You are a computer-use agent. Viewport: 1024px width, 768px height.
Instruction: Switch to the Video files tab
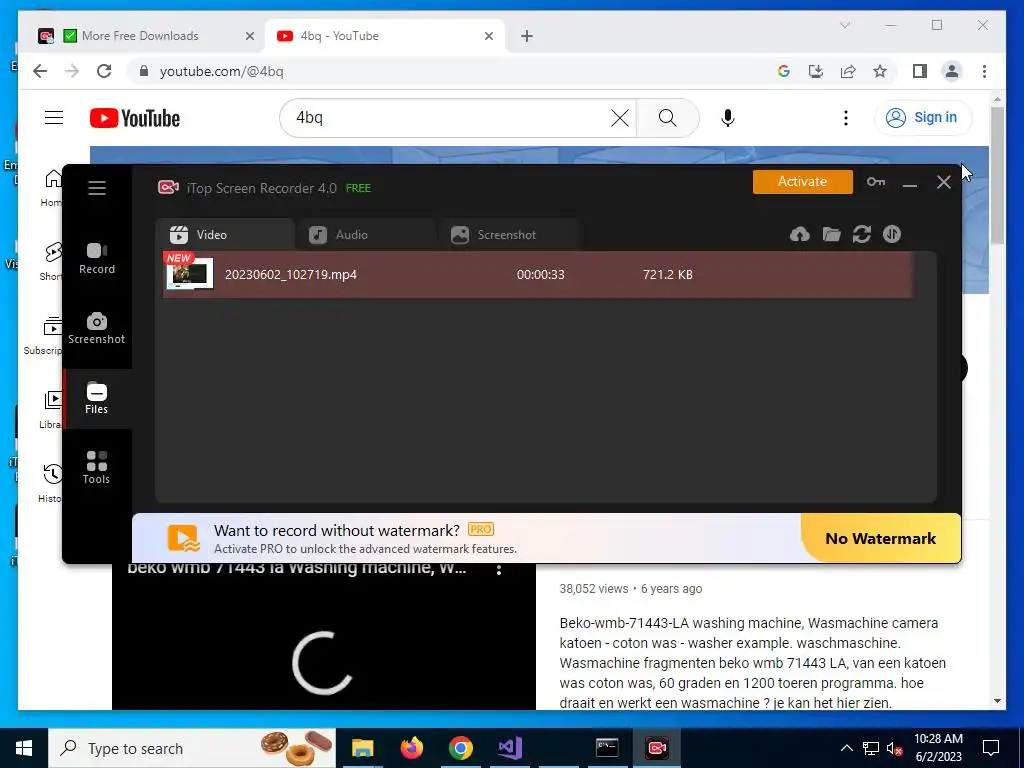(x=225, y=234)
